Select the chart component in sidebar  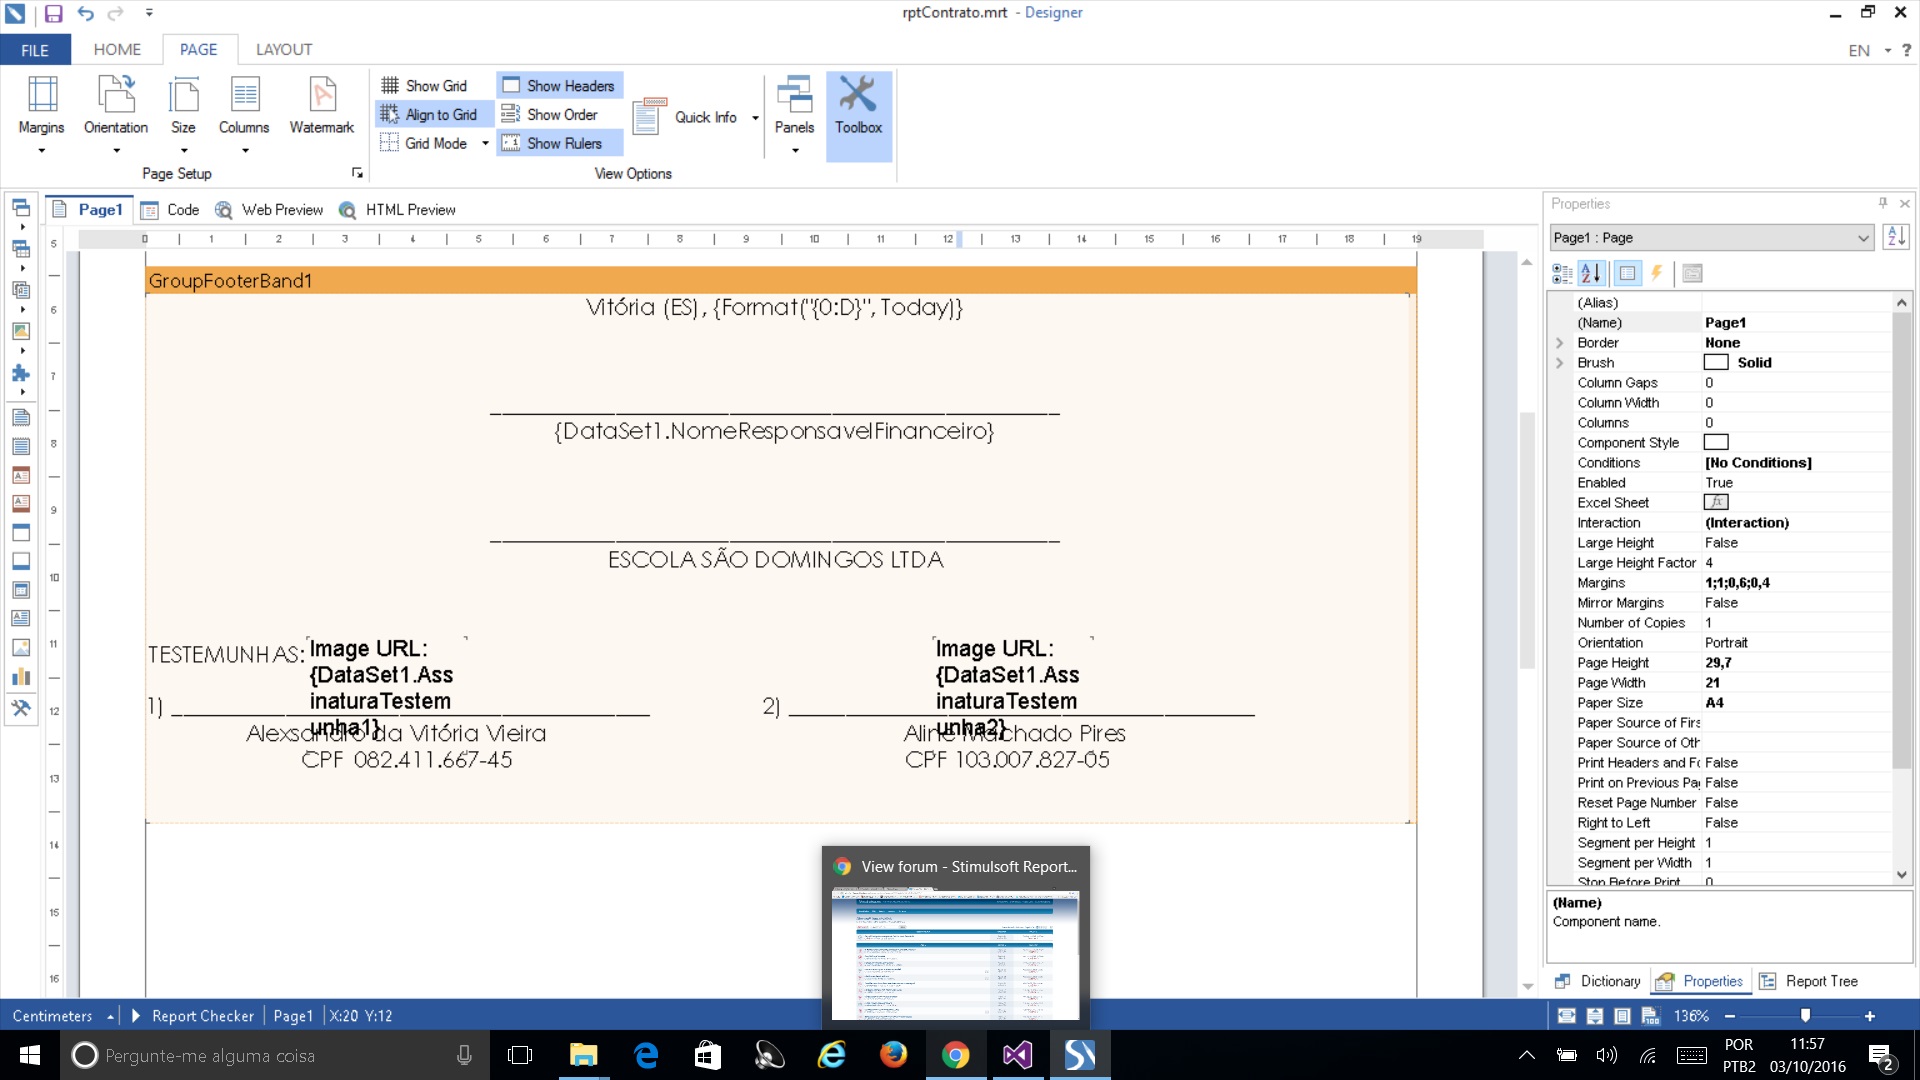coord(20,676)
